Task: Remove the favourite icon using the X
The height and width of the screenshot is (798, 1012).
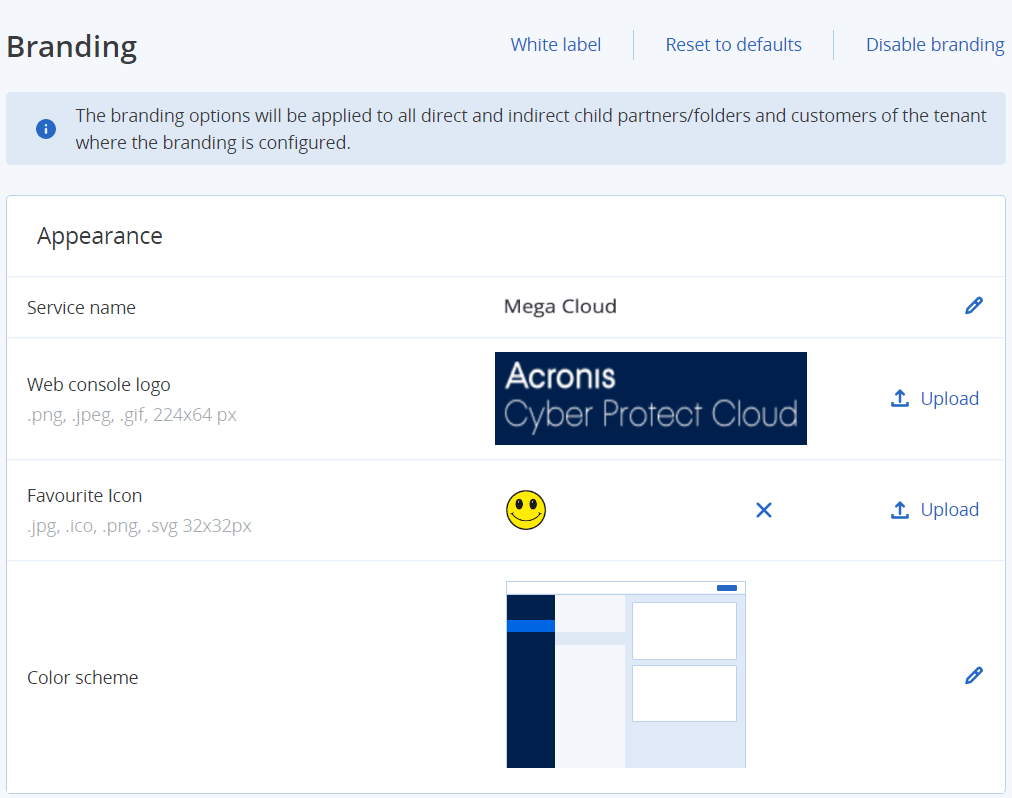Action: tap(764, 510)
